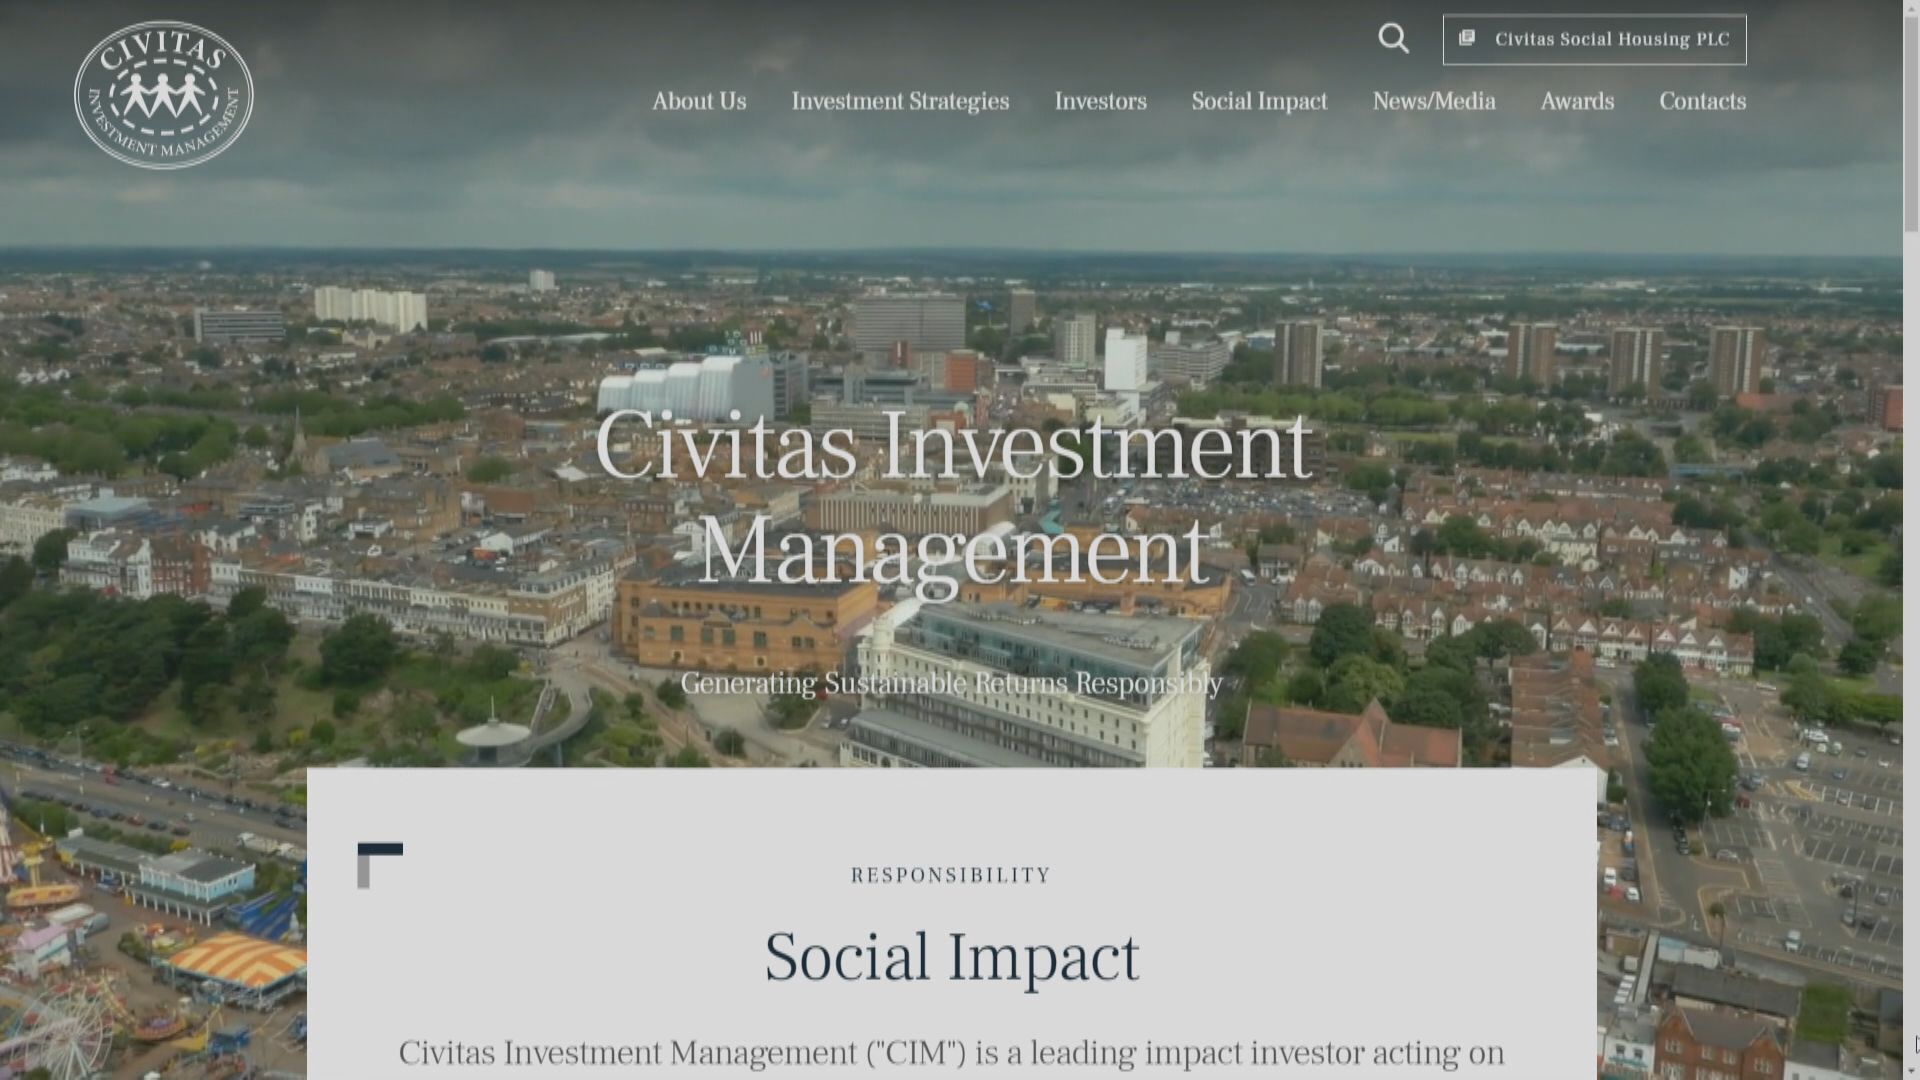Image resolution: width=1920 pixels, height=1080 pixels.
Task: Click the RESPONSIBILITY section label
Action: pos(951,875)
